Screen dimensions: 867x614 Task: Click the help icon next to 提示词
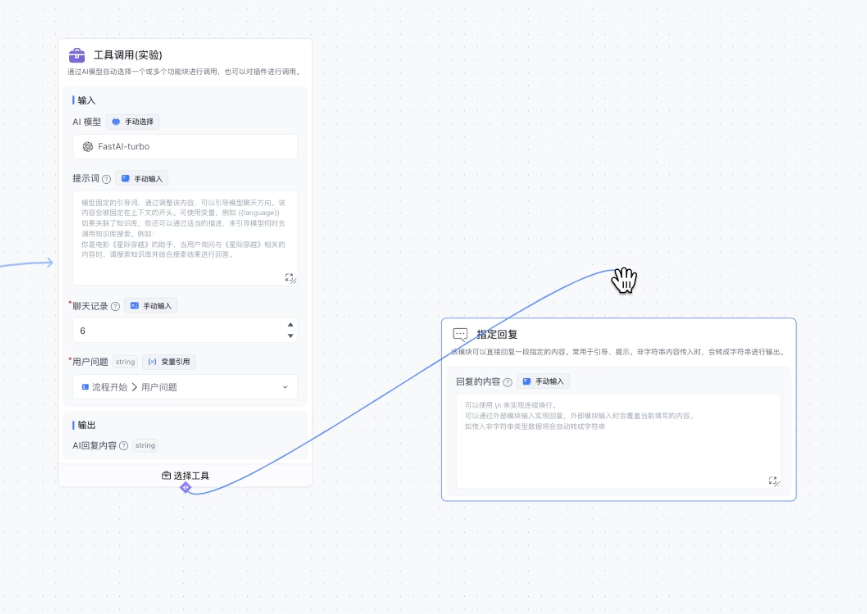point(106,179)
